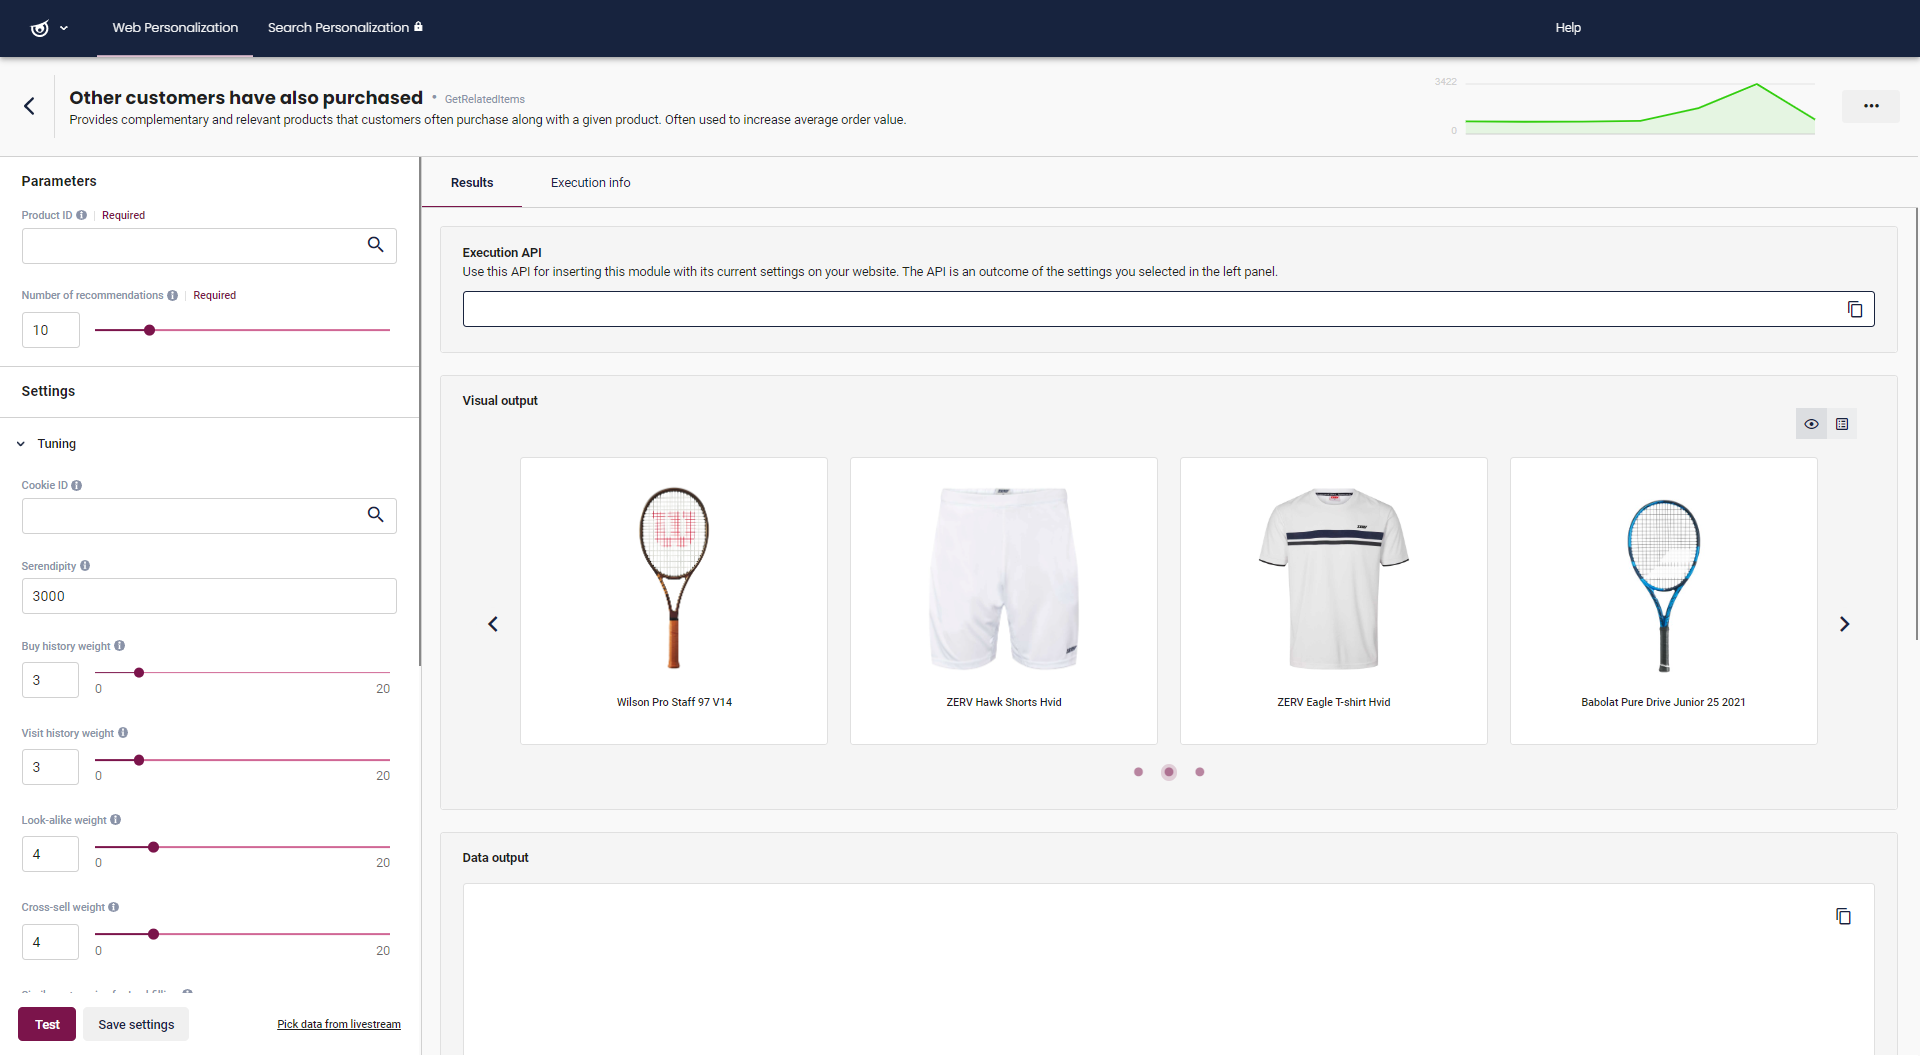Viewport: 1920px width, 1056px height.
Task: Copy the Execution API URL
Action: pyautogui.click(x=1855, y=309)
